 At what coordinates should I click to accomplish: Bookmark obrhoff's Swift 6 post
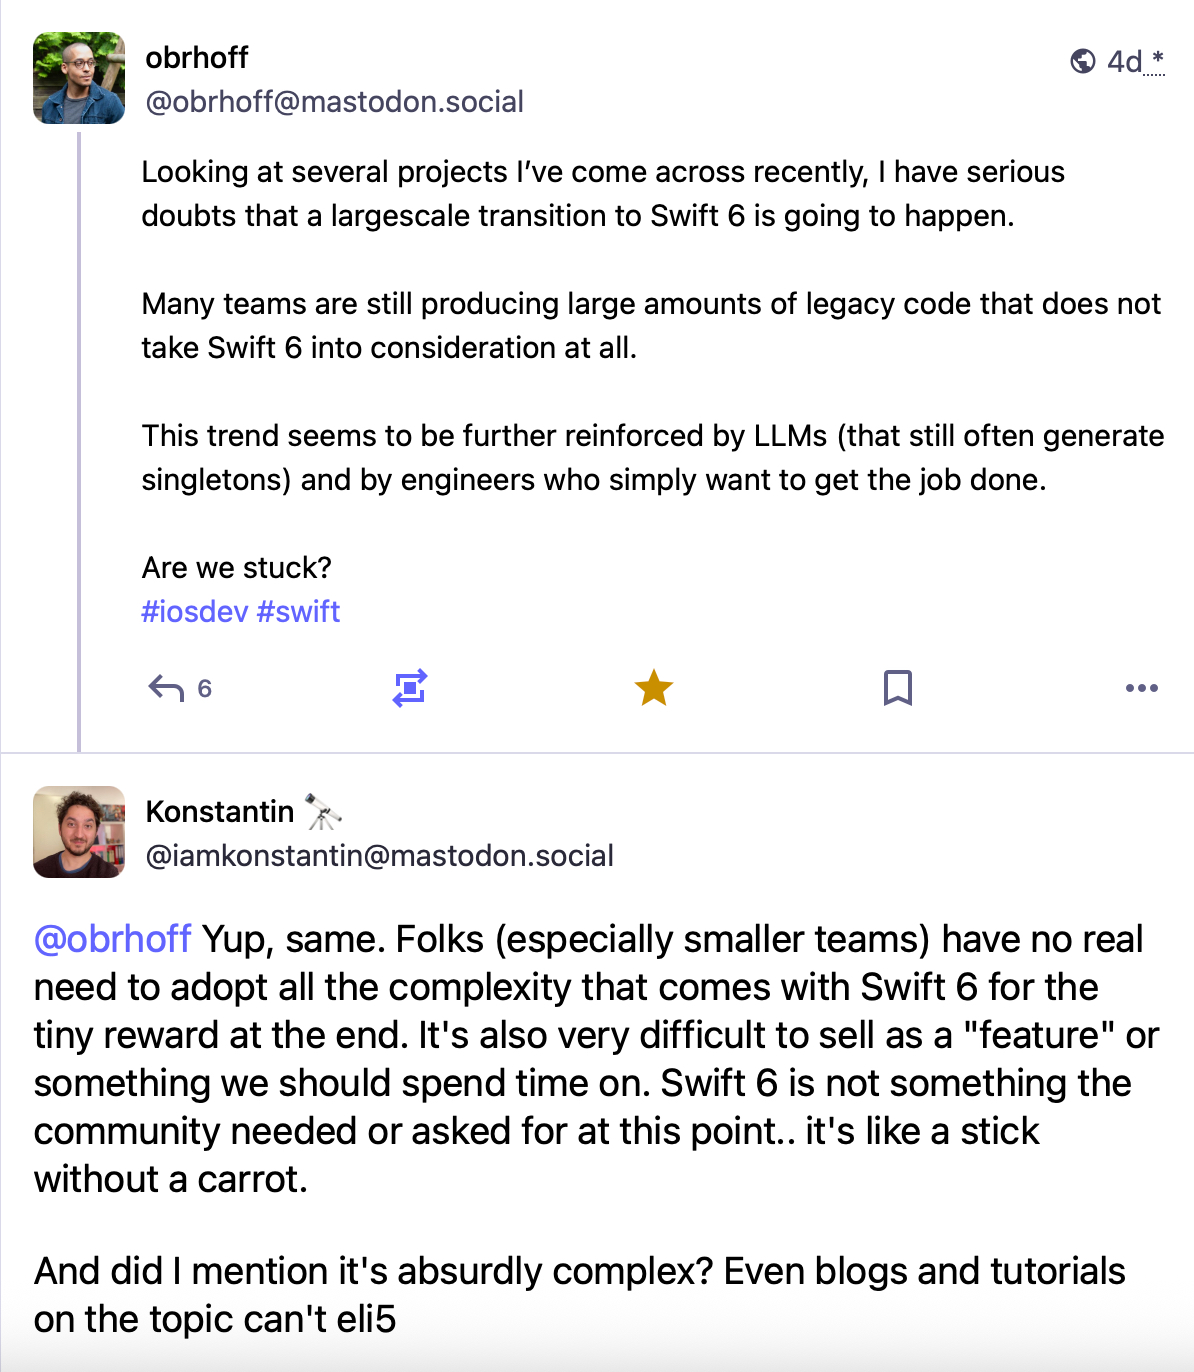pyautogui.click(x=898, y=688)
